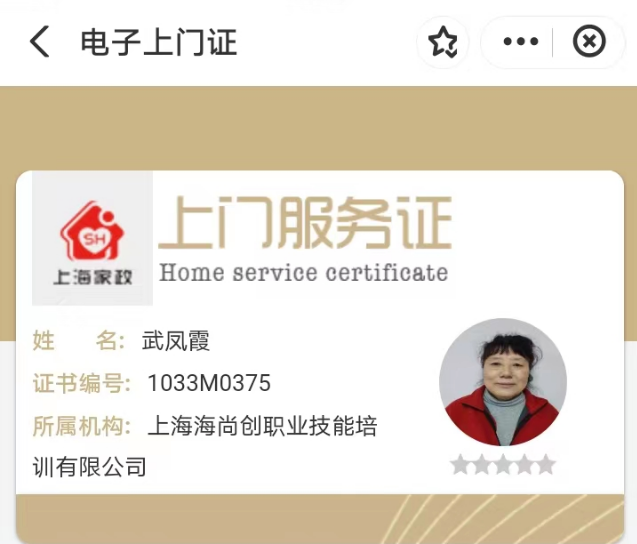The height and width of the screenshot is (544, 637).
Task: Tap the 训有限公司 text line
Action: click(89, 467)
